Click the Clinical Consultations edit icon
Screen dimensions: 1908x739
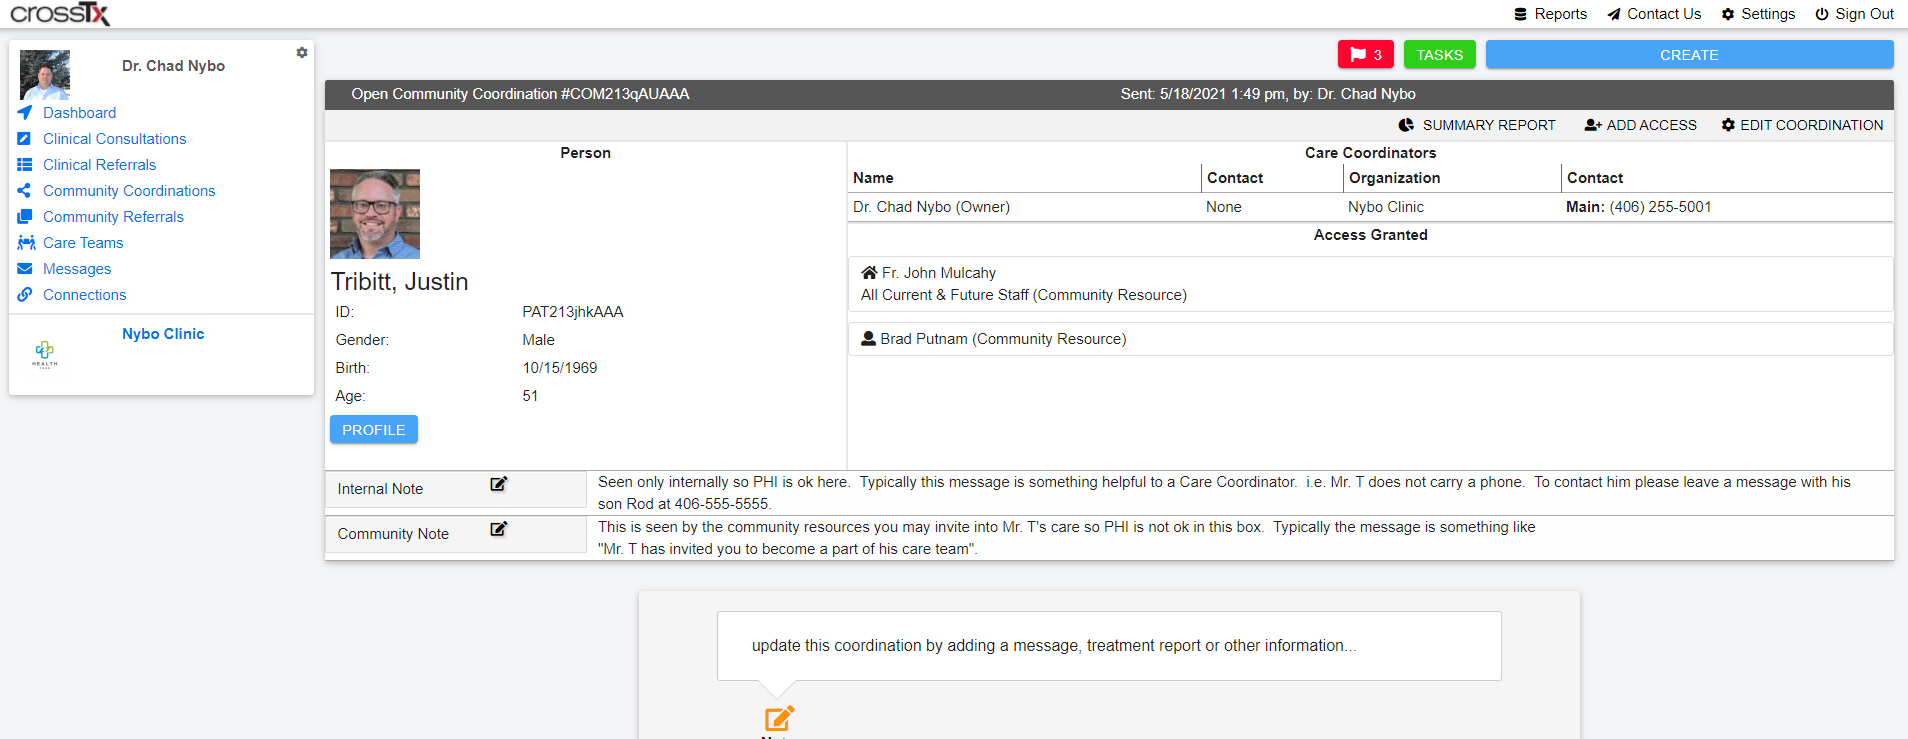(25, 139)
